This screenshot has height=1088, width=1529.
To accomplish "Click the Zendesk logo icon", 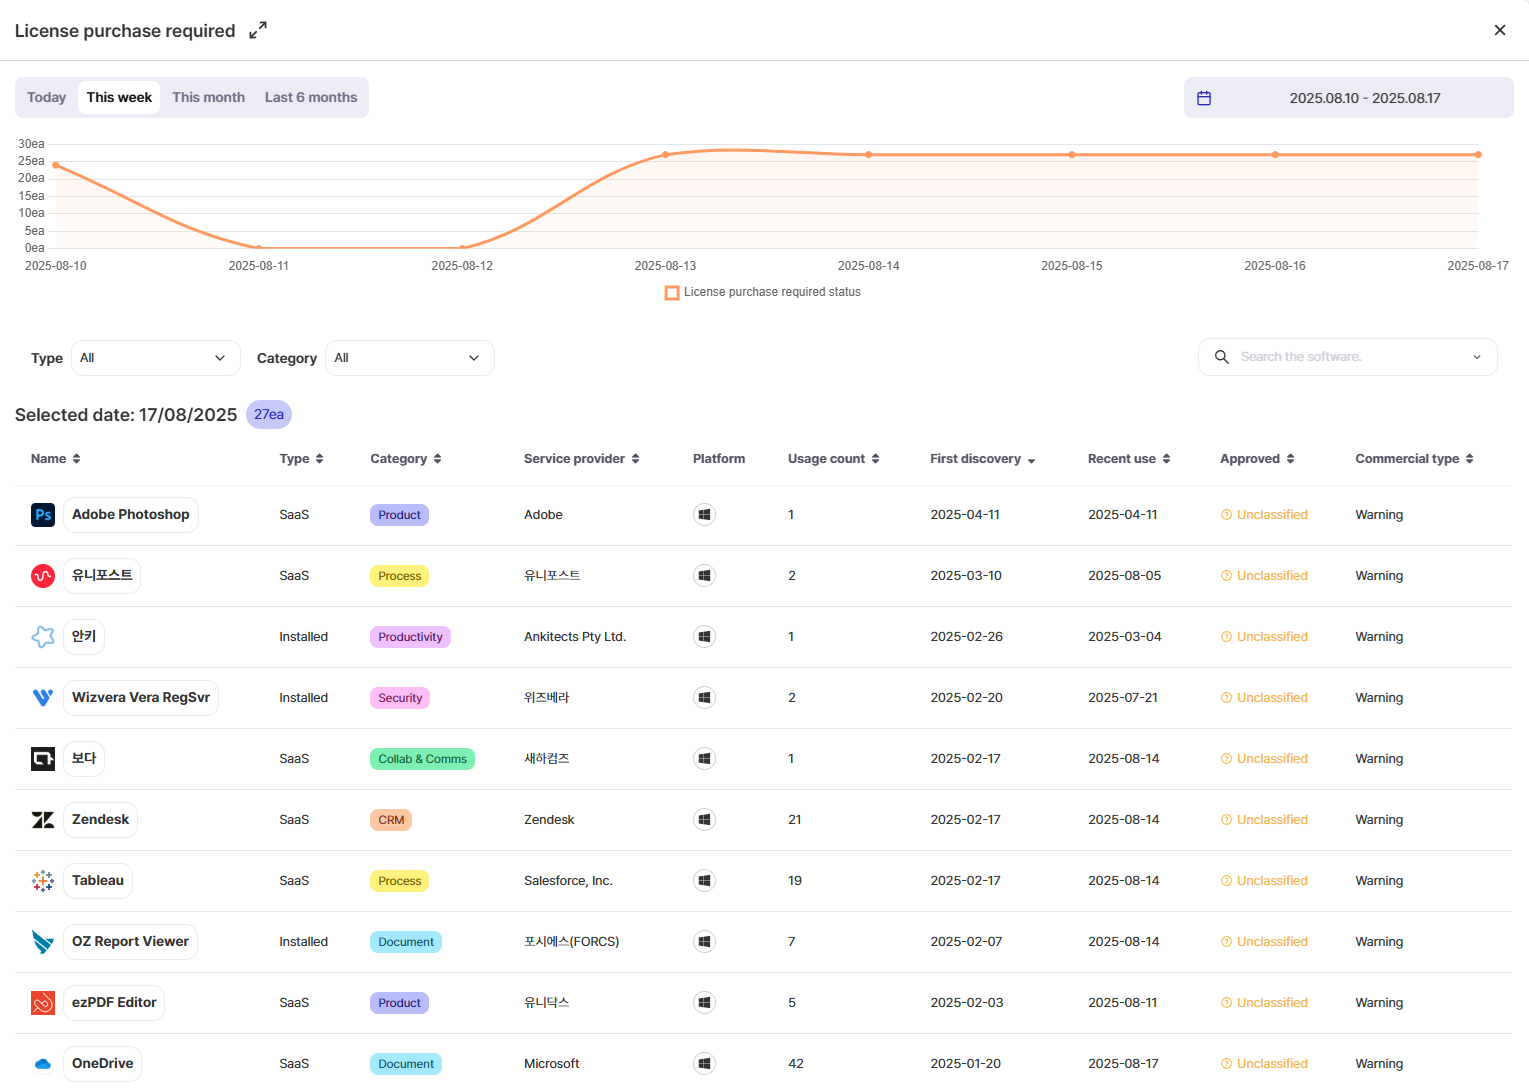I will (43, 820).
